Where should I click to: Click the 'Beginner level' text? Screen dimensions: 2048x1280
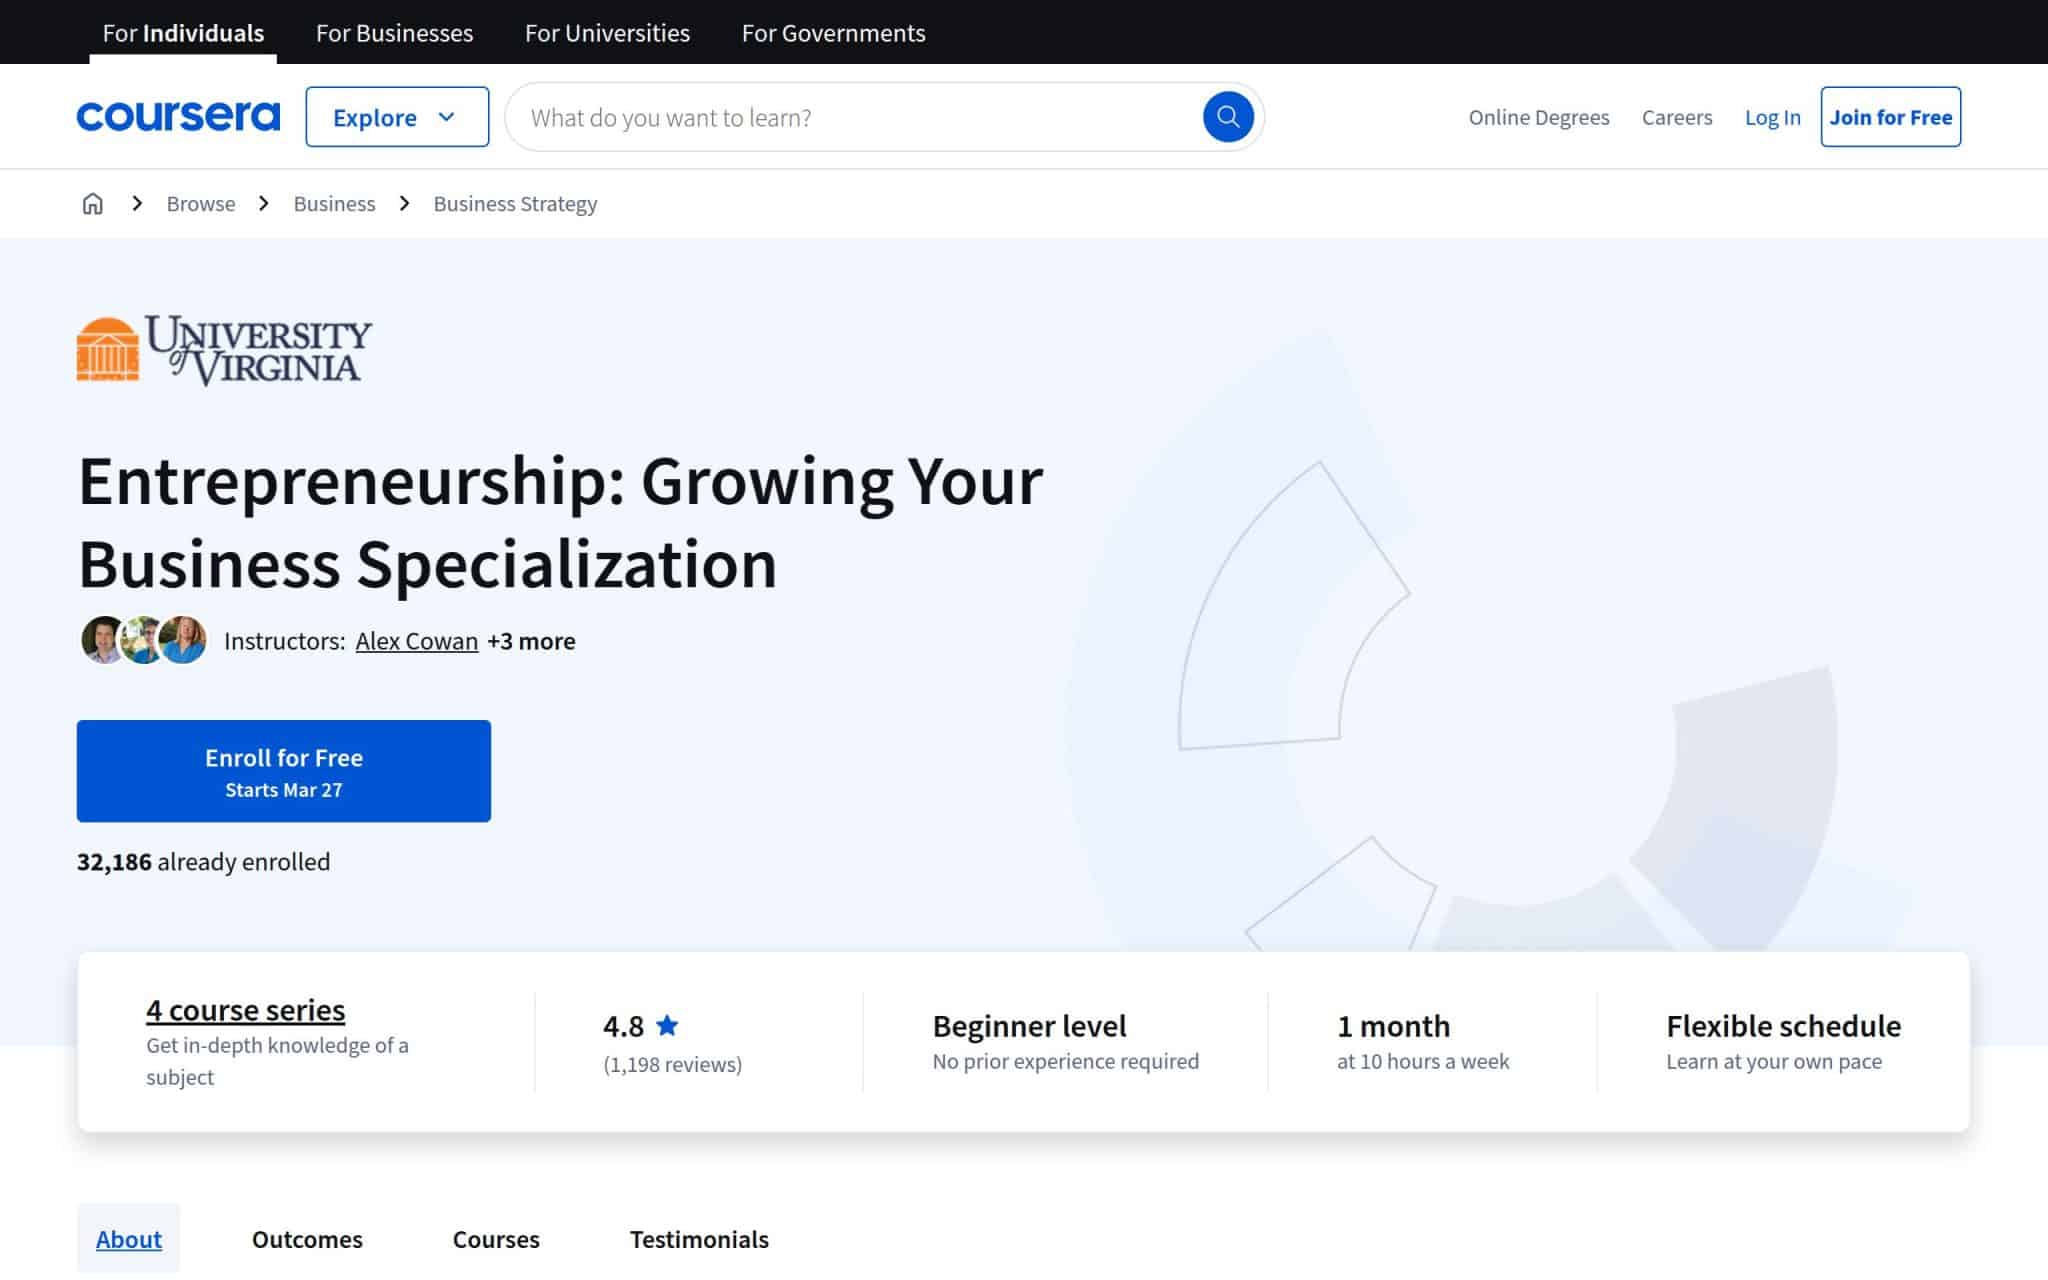pos(1029,1026)
